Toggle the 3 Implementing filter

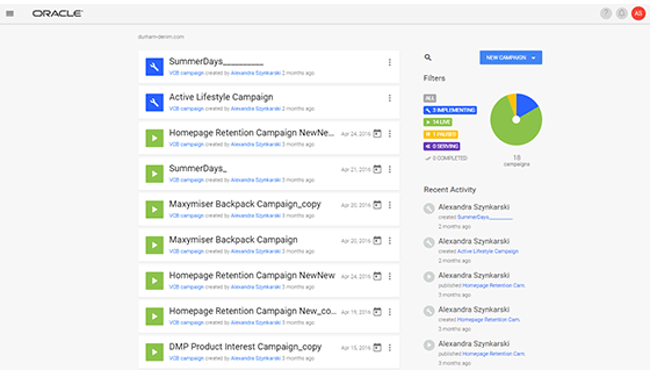(450, 110)
